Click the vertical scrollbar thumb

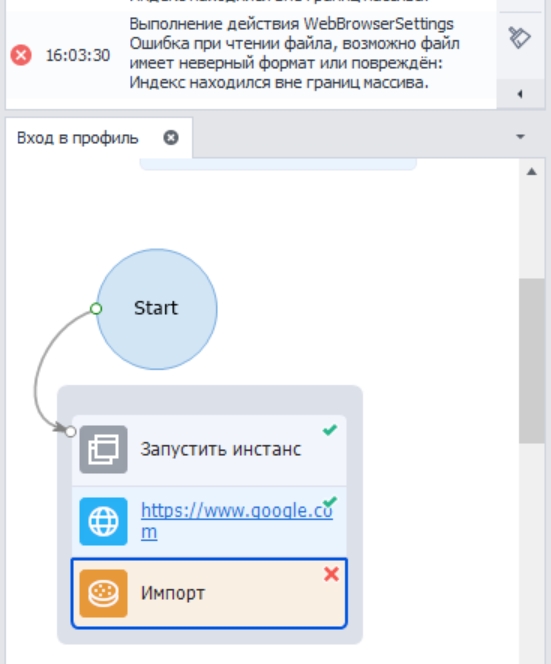click(x=532, y=361)
